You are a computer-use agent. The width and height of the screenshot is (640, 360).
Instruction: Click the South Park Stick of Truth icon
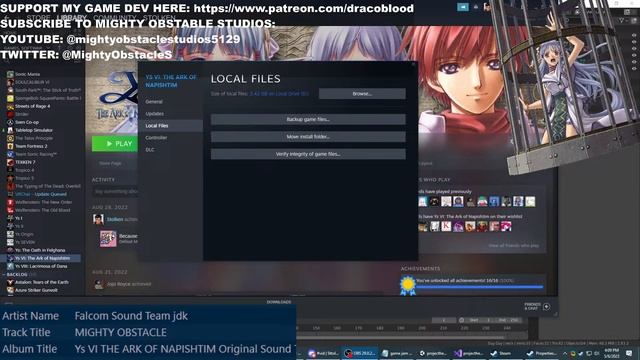10,90
